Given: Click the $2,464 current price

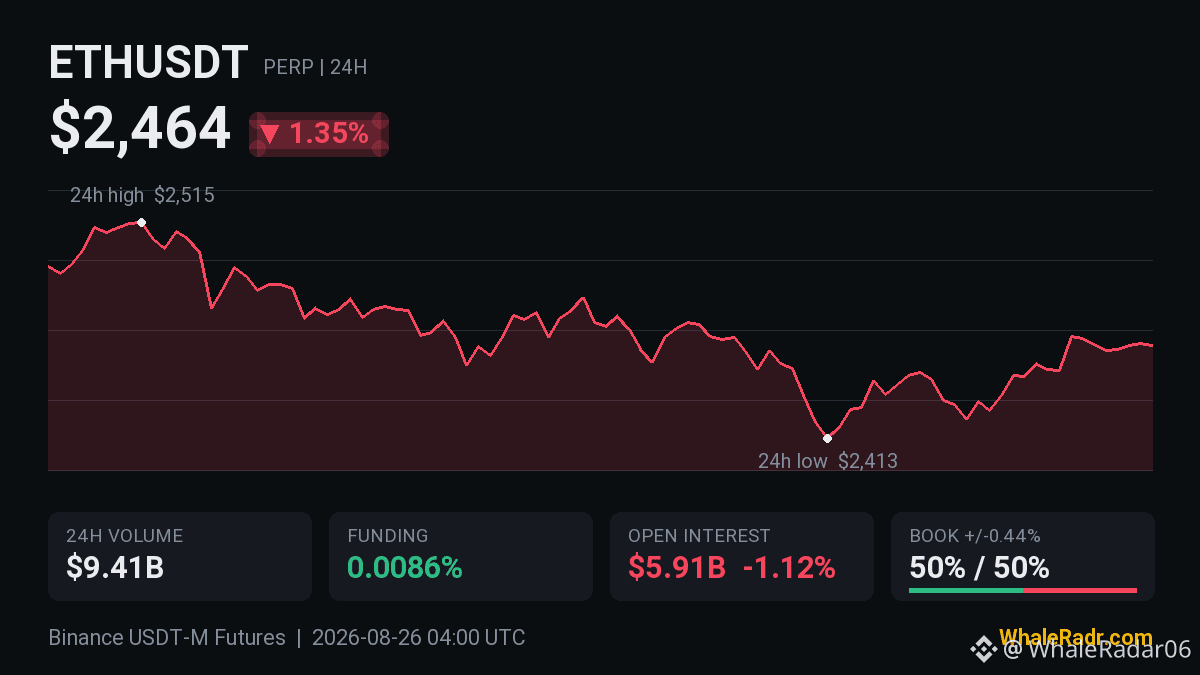Looking at the screenshot, I should [140, 129].
